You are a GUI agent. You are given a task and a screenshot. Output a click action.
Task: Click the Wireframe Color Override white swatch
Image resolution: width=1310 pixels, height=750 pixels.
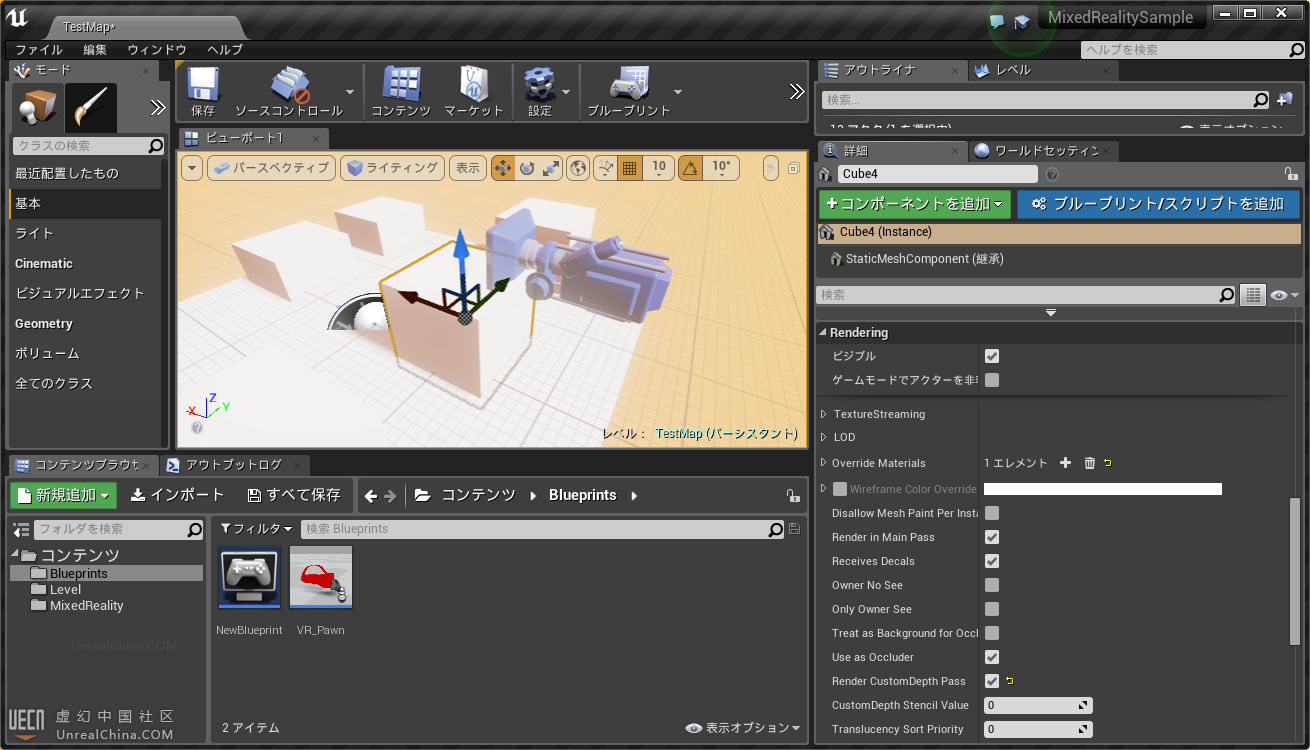pos(1102,489)
